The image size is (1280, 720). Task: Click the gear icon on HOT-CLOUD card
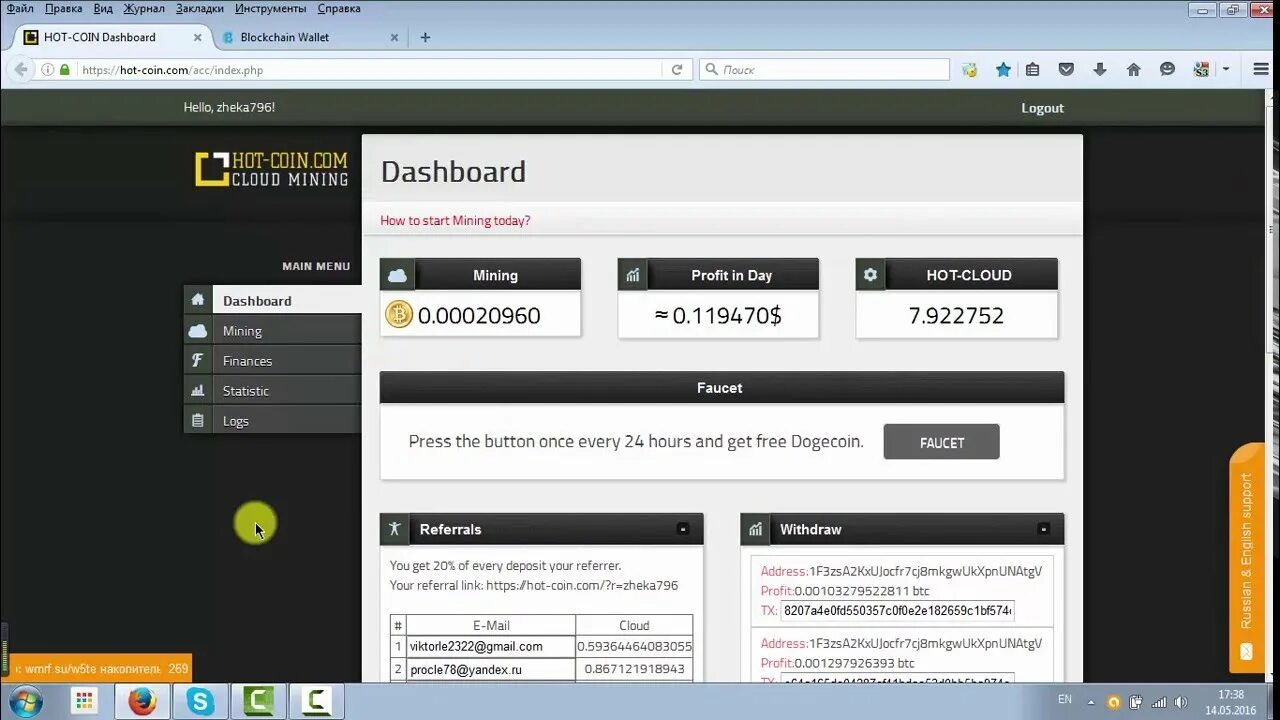(x=871, y=275)
